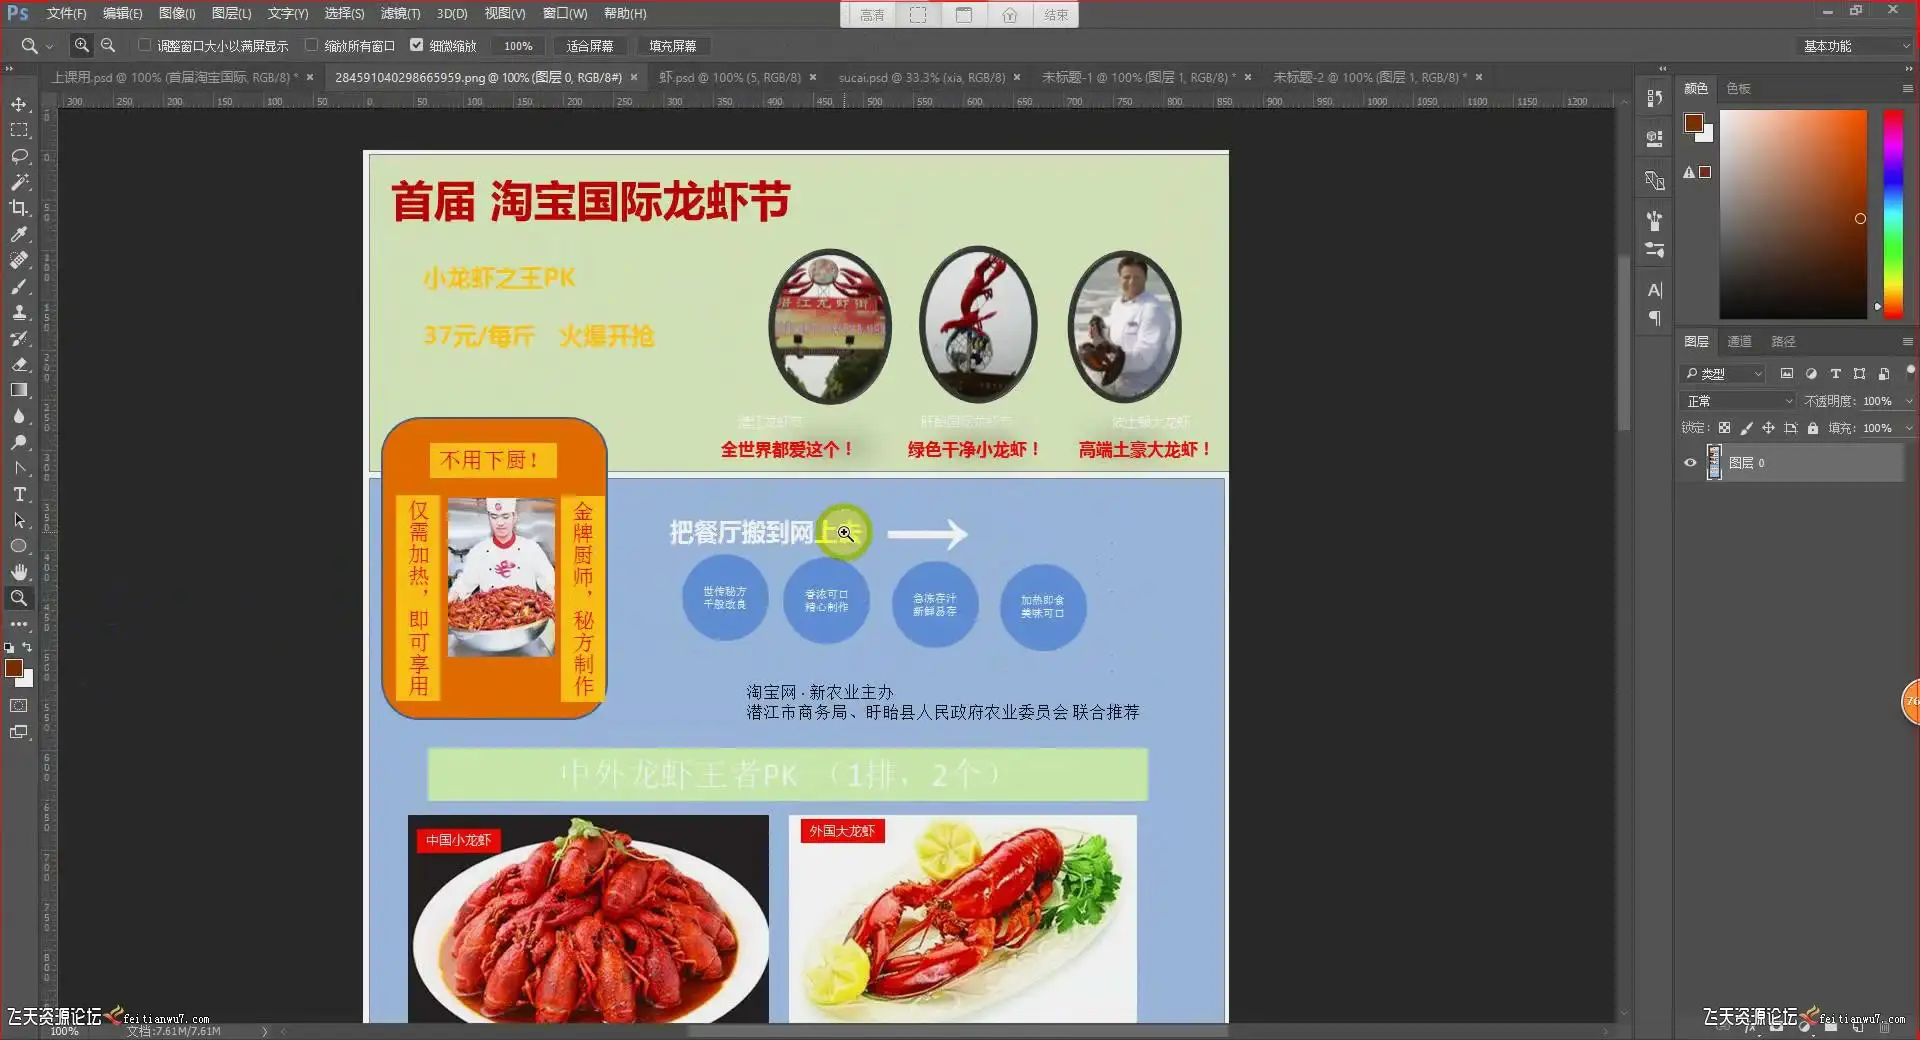Screen dimensions: 1920x1040
Task: Toggle pixel layer filter
Action: (x=1787, y=374)
